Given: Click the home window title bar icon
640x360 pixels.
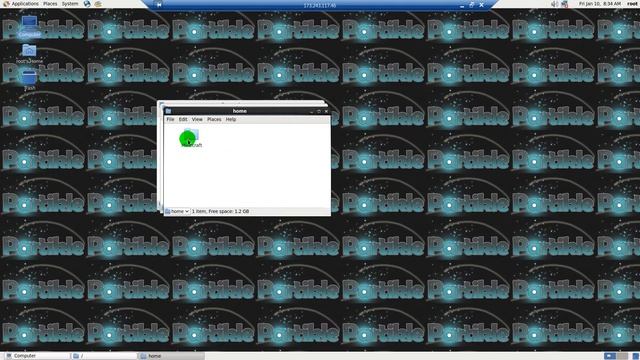Looking at the screenshot, I should 168,111.
